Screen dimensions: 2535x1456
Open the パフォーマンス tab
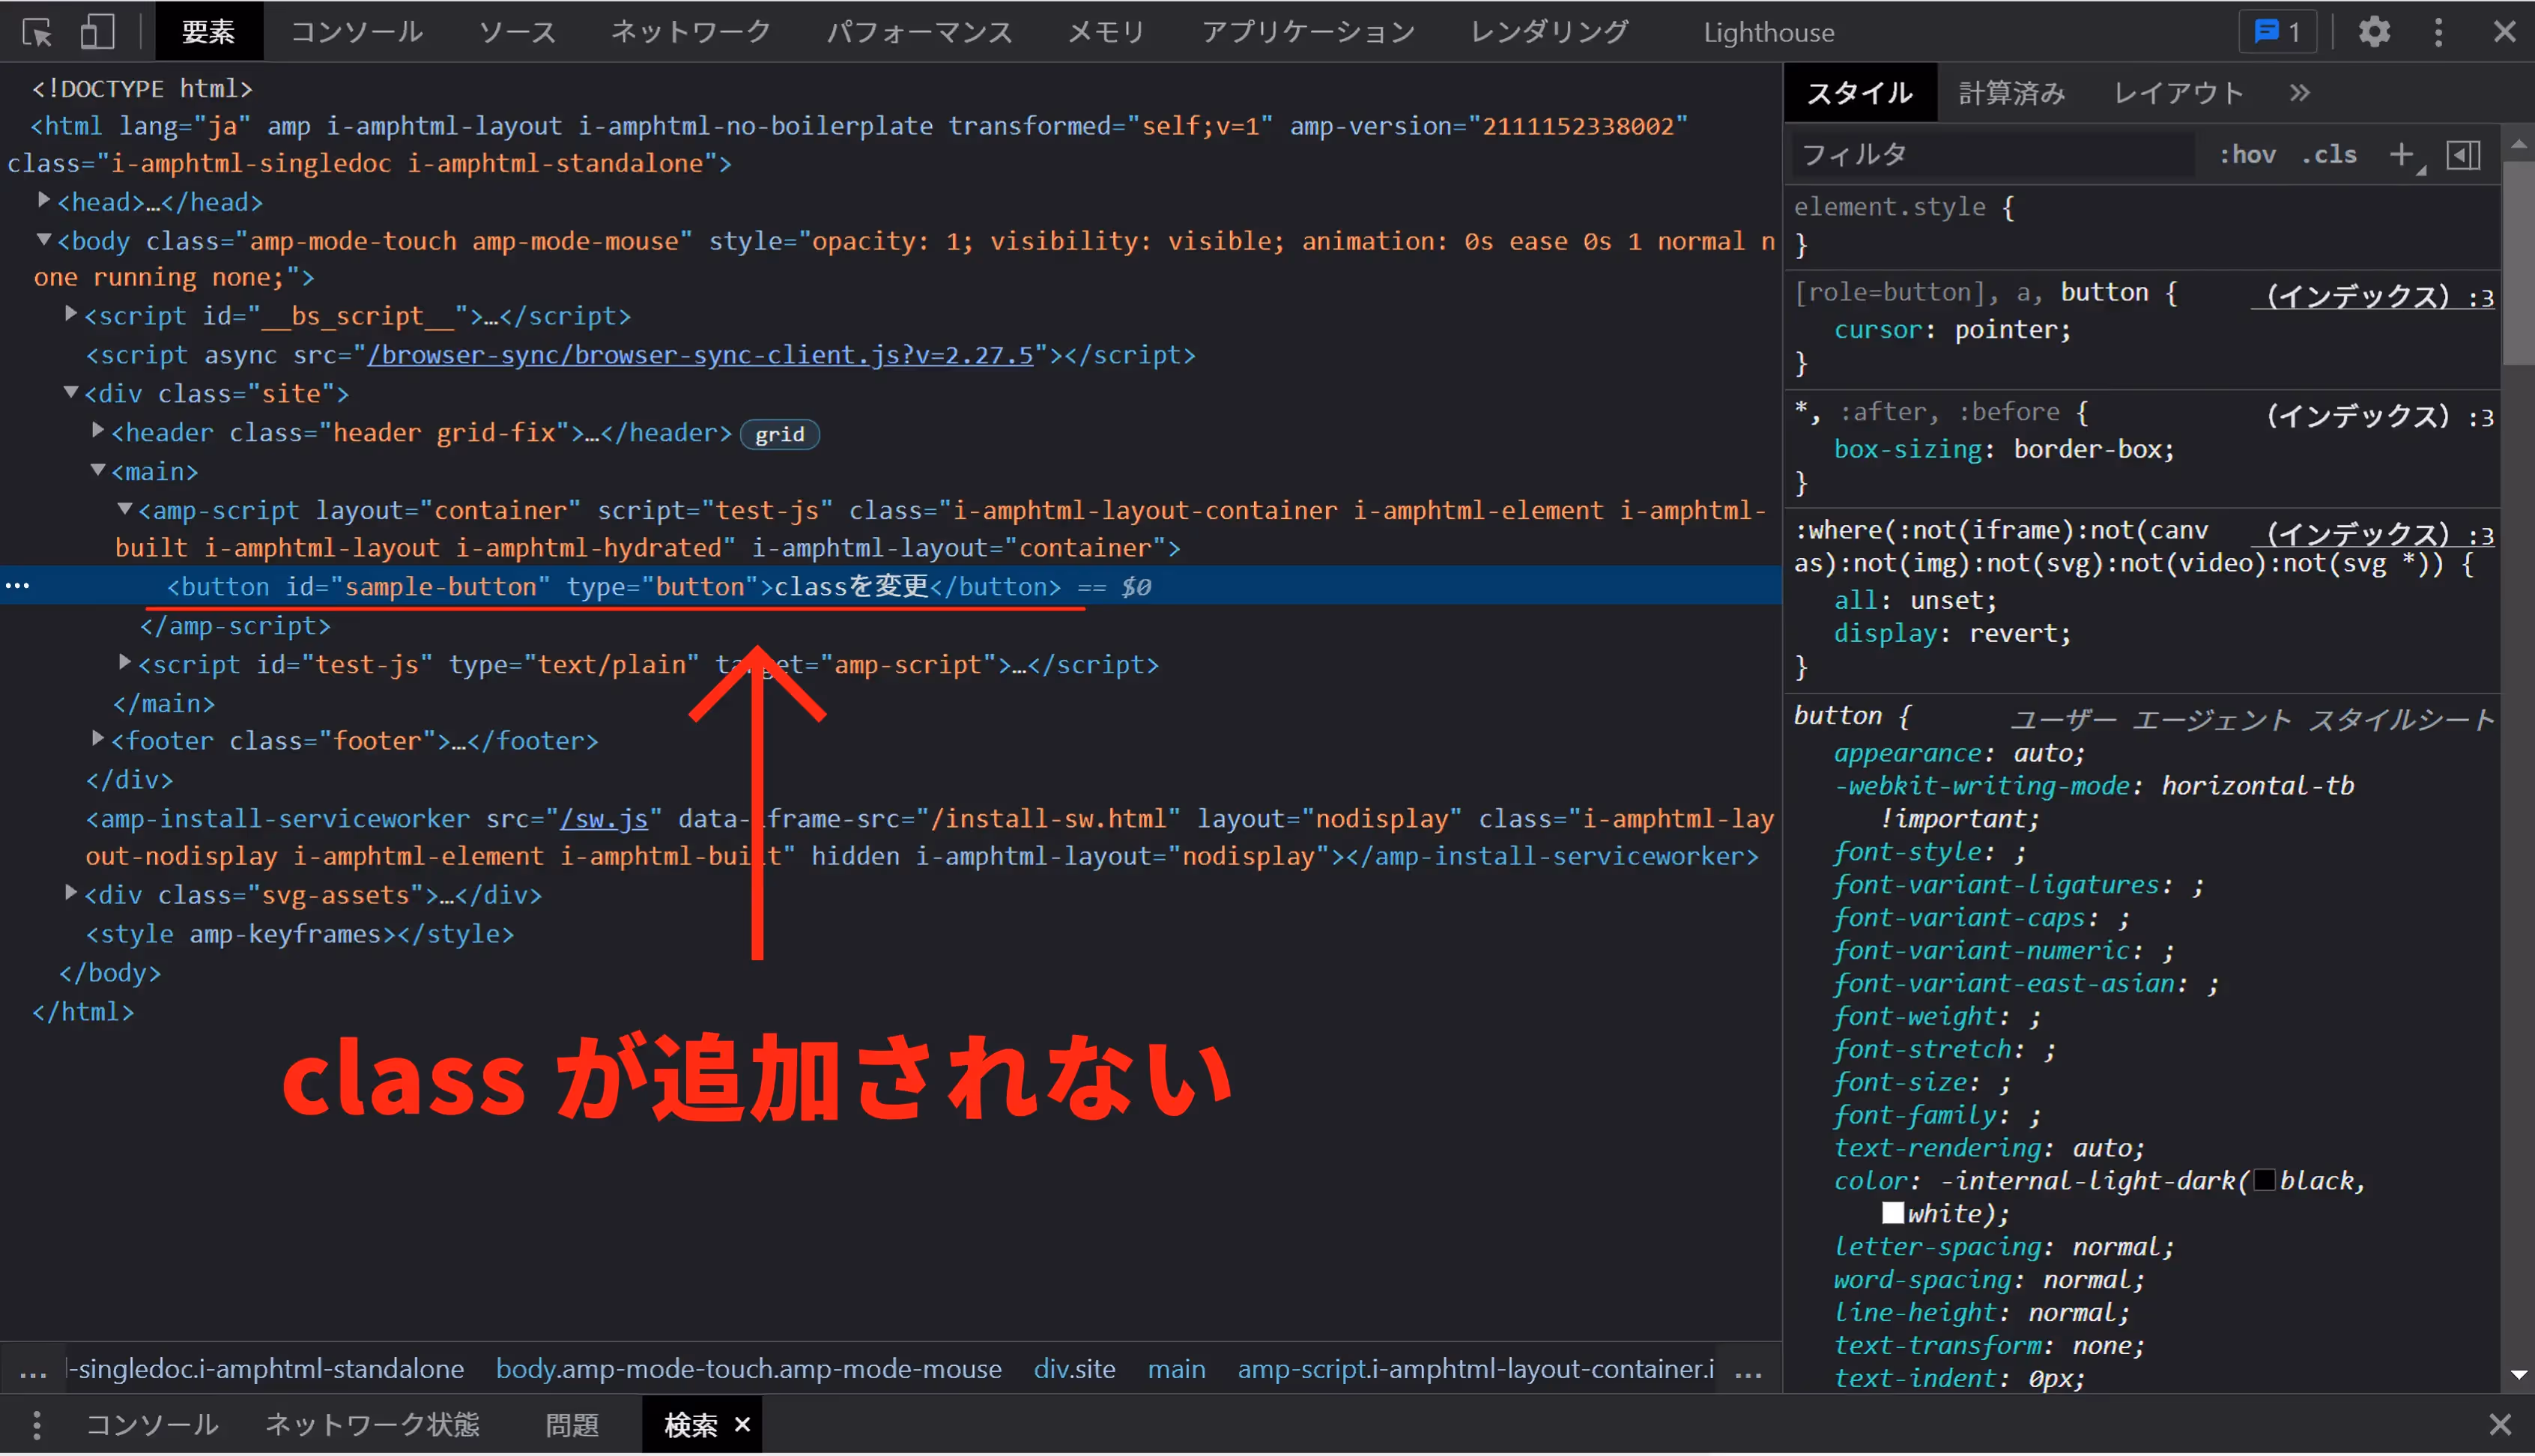tap(919, 32)
